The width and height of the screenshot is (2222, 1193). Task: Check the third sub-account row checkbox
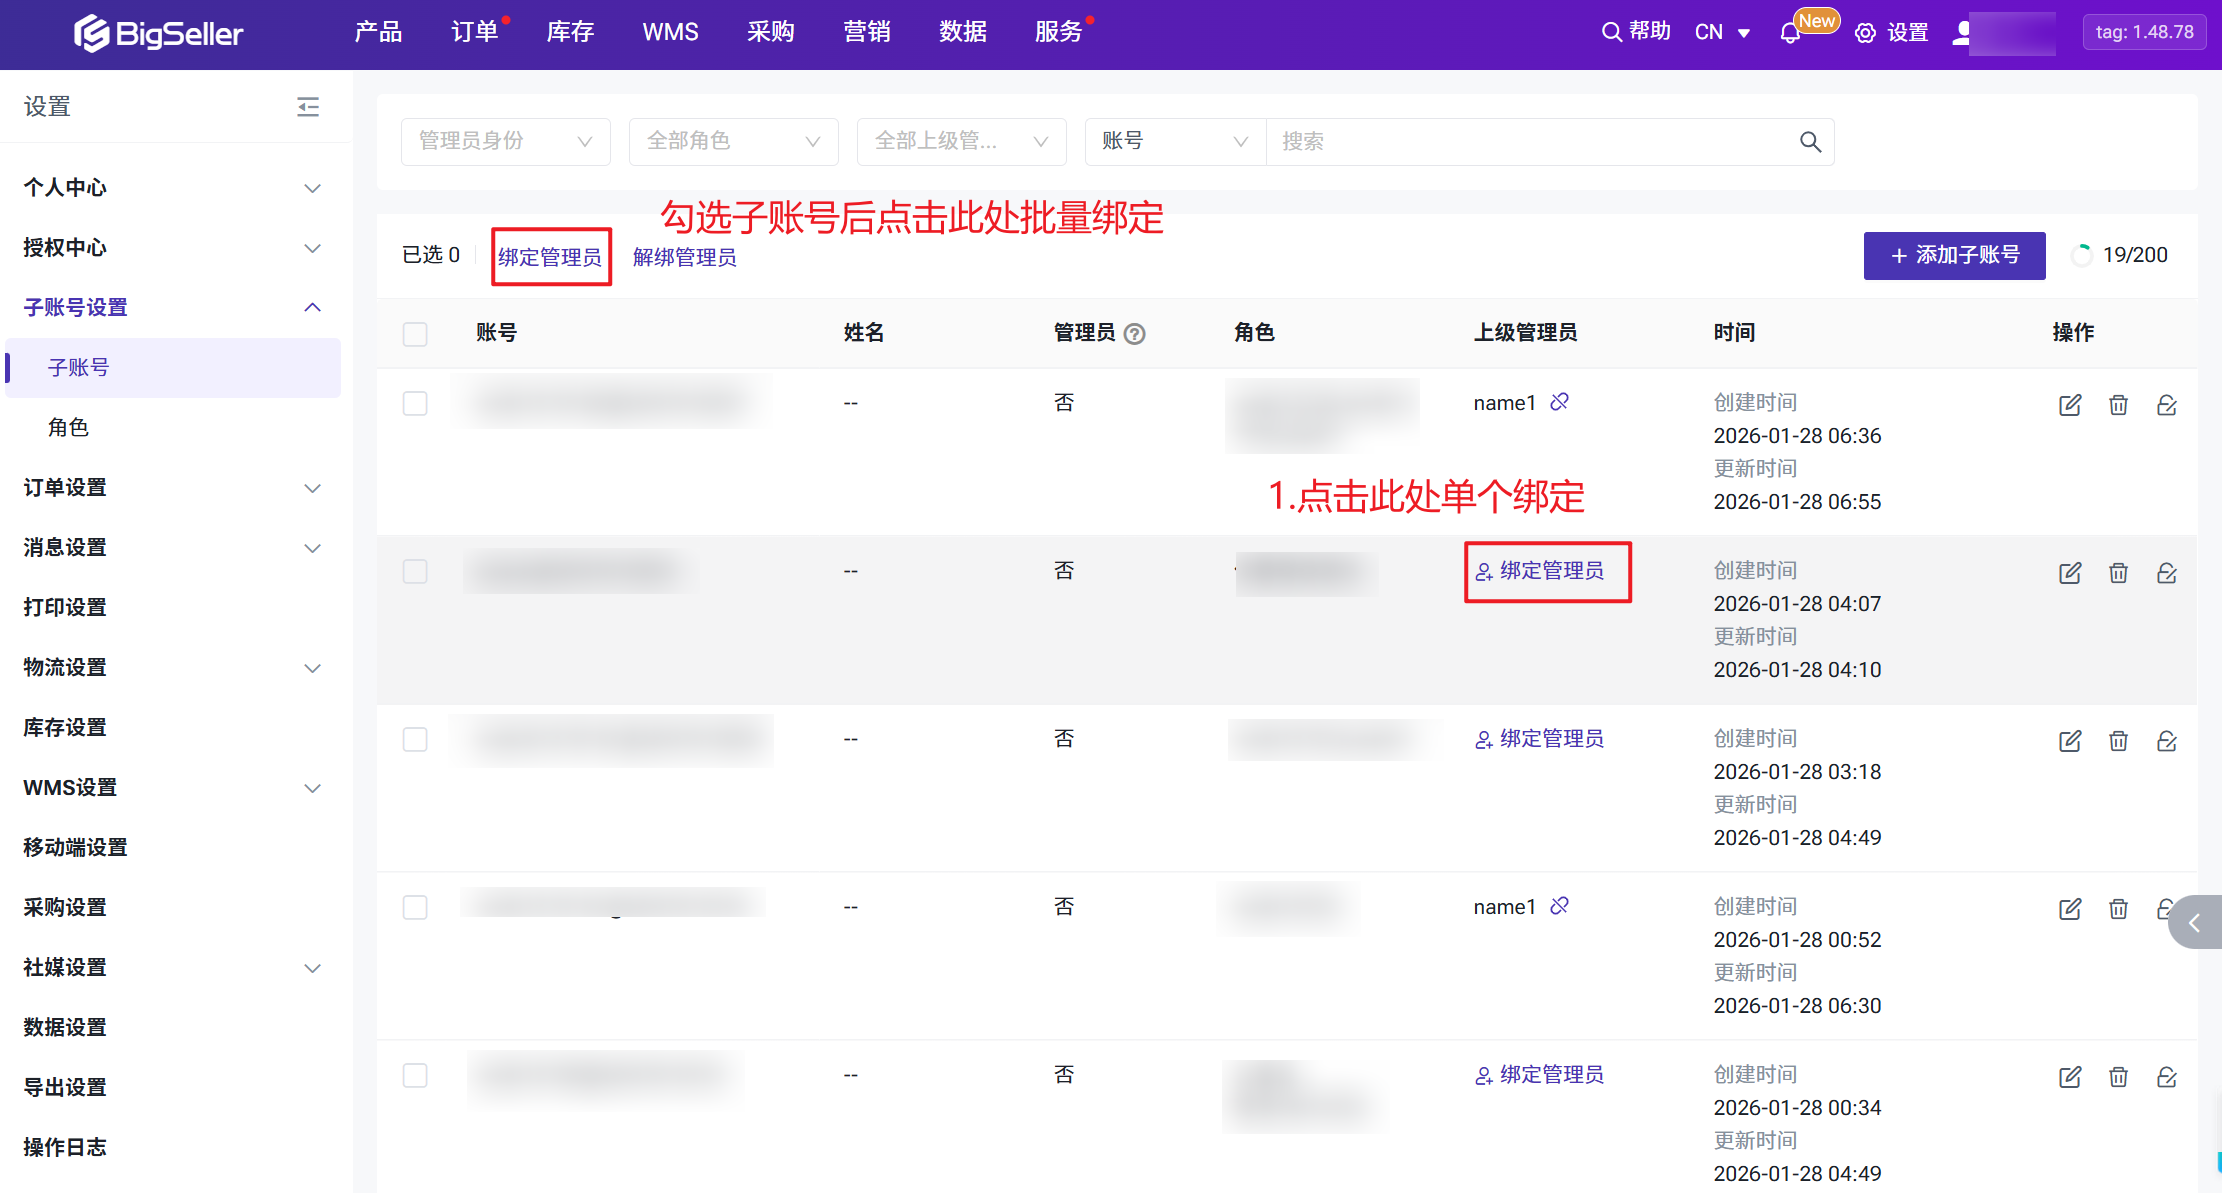[415, 739]
